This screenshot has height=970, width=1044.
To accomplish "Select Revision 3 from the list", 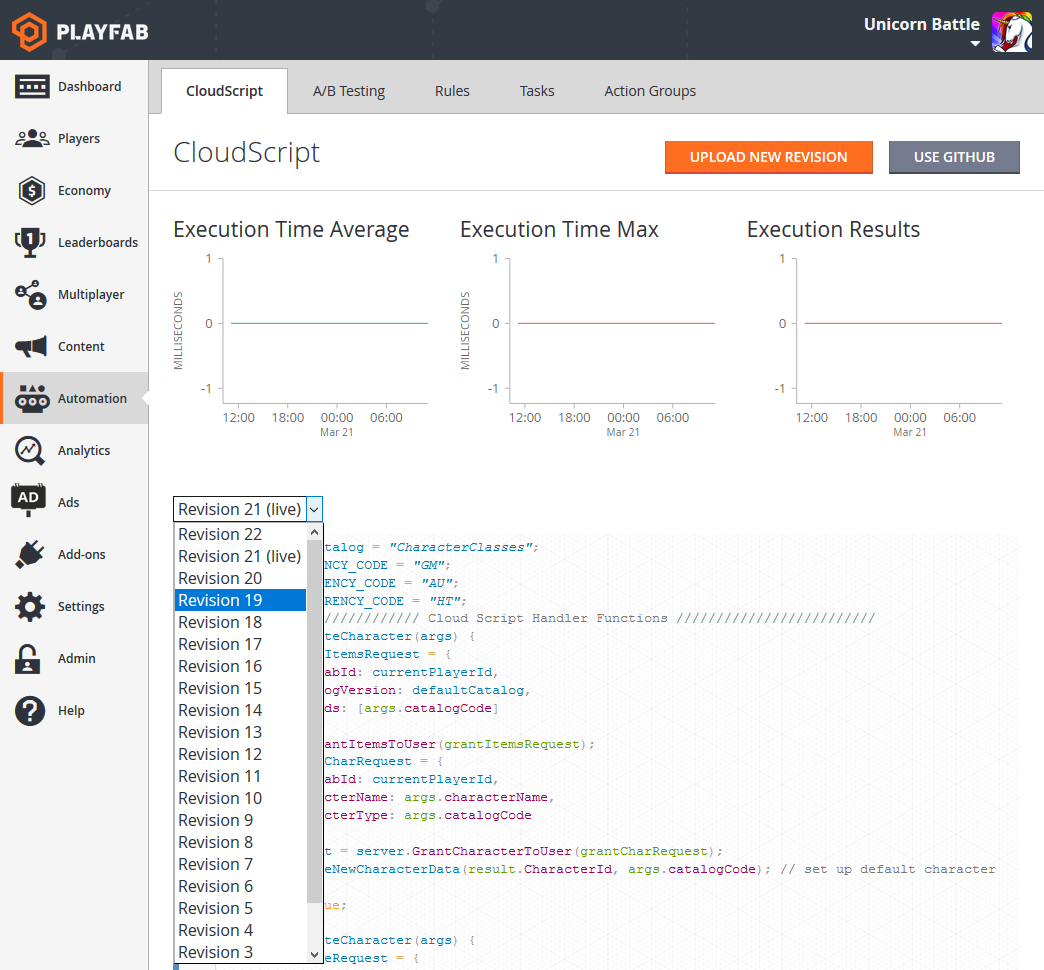I will [x=240, y=952].
